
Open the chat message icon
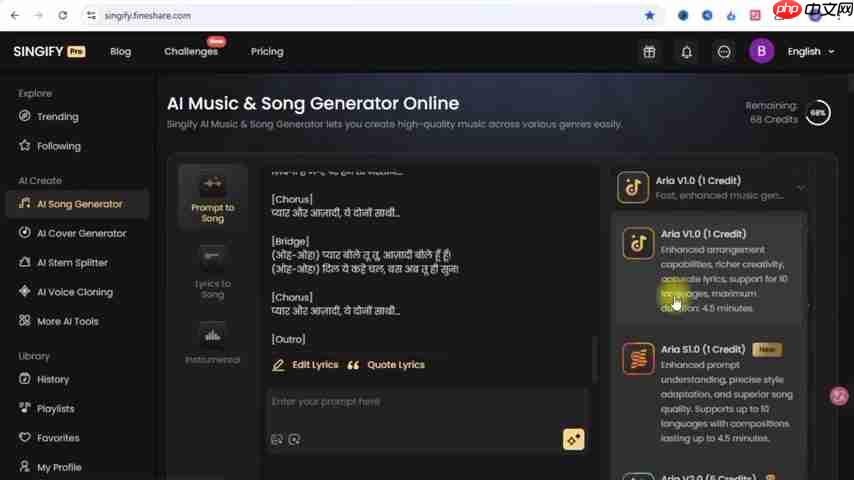(724, 52)
